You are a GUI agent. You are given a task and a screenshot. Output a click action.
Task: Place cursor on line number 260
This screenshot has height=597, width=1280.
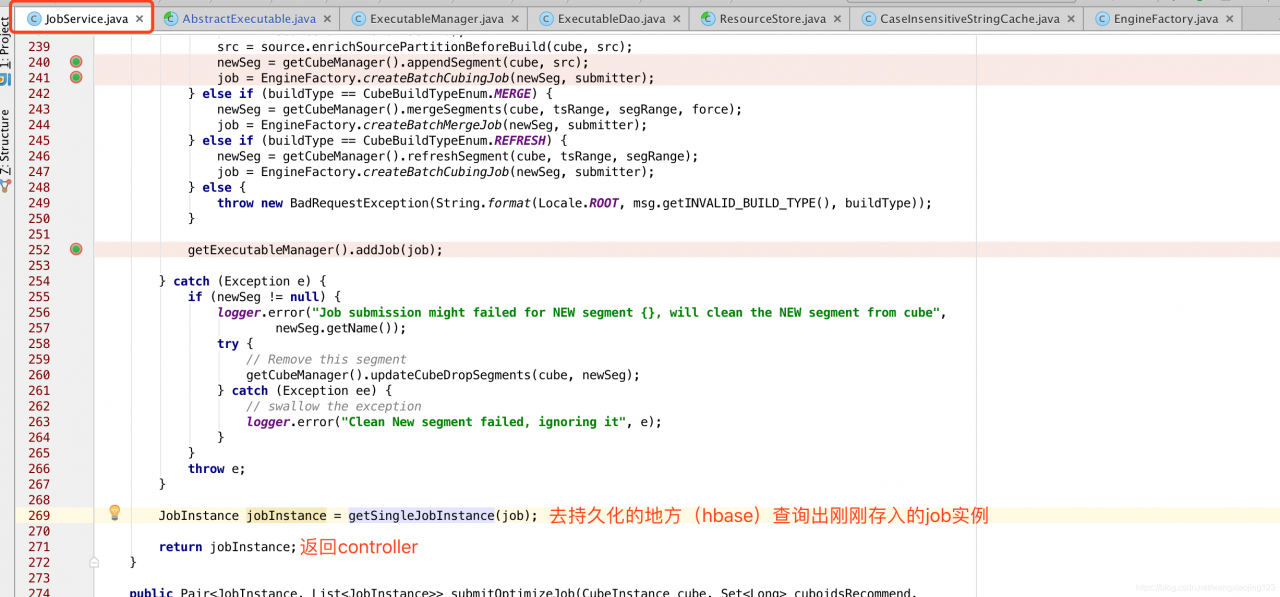39,375
